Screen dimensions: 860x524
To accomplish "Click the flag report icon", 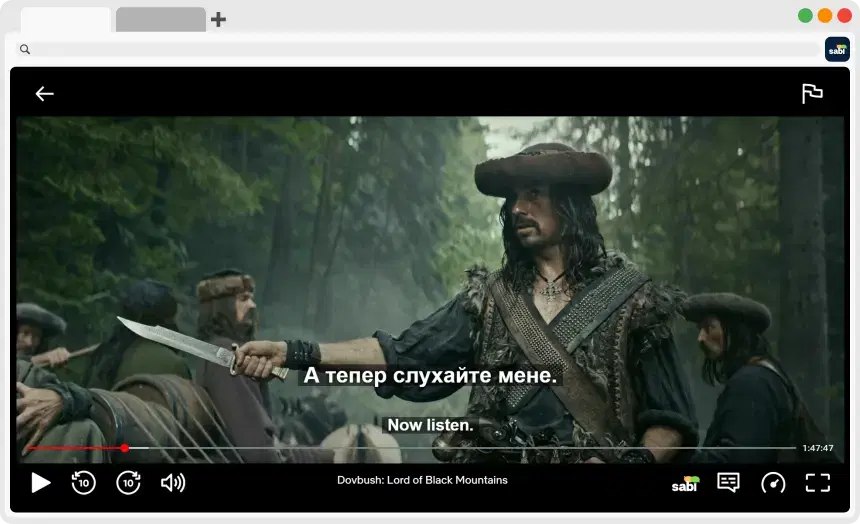I will (812, 93).
